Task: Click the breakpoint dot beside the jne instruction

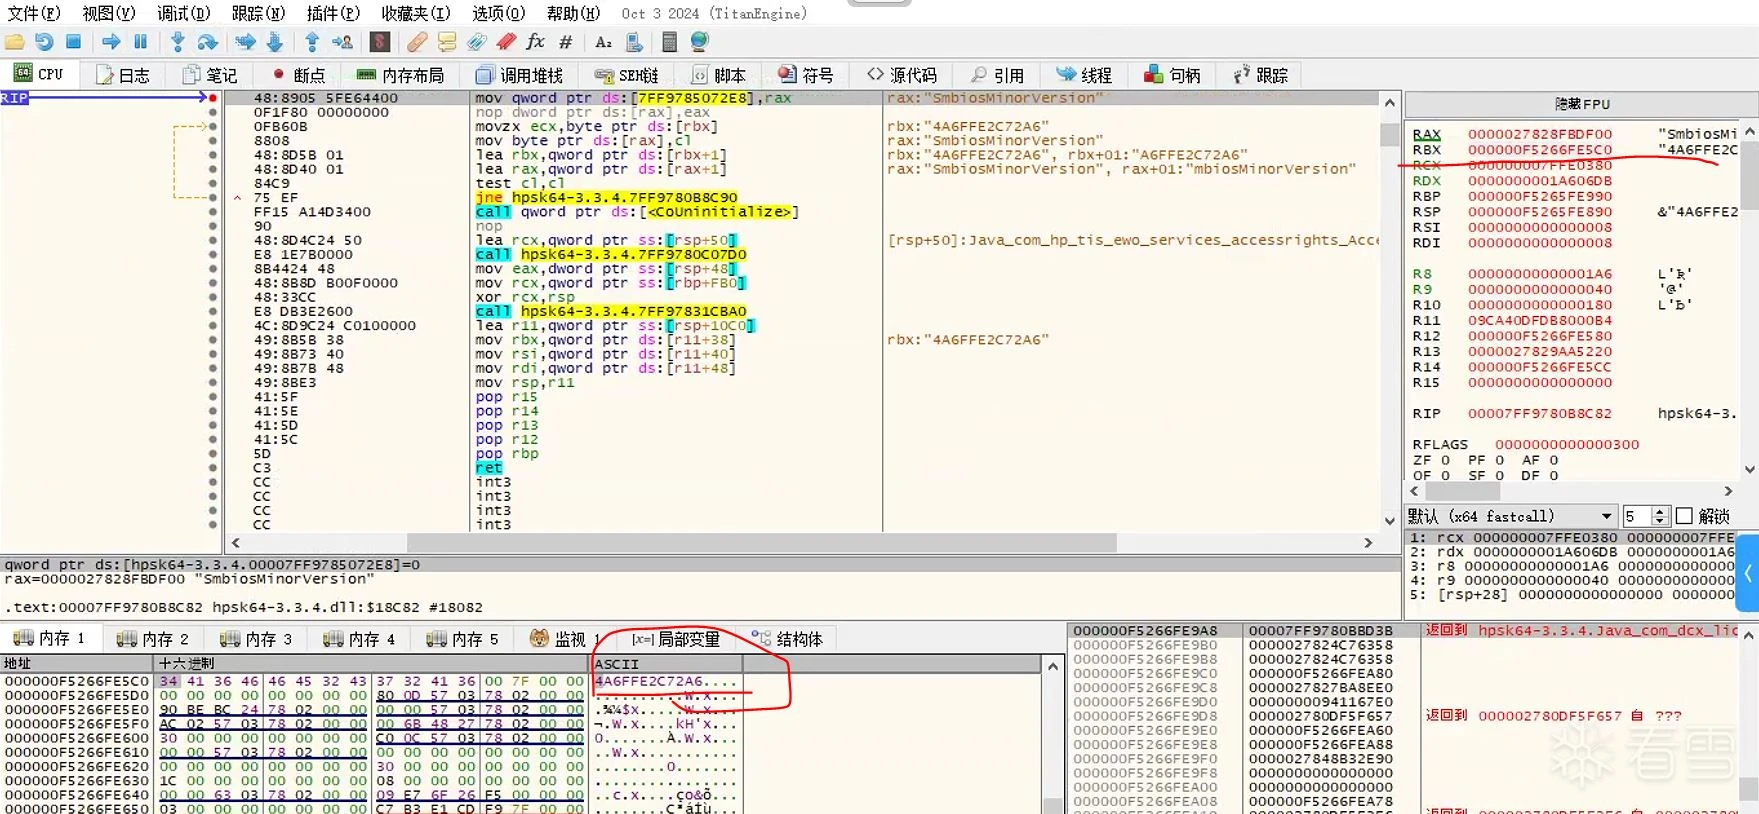Action: click(x=212, y=197)
